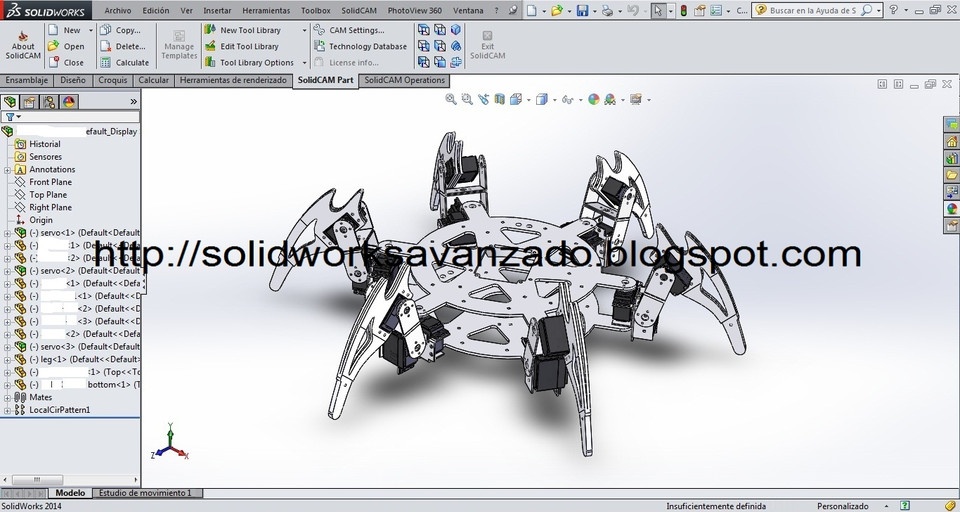Expand the manager panel tabs chevron
Screen dimensions: 960x512
(x=133, y=102)
